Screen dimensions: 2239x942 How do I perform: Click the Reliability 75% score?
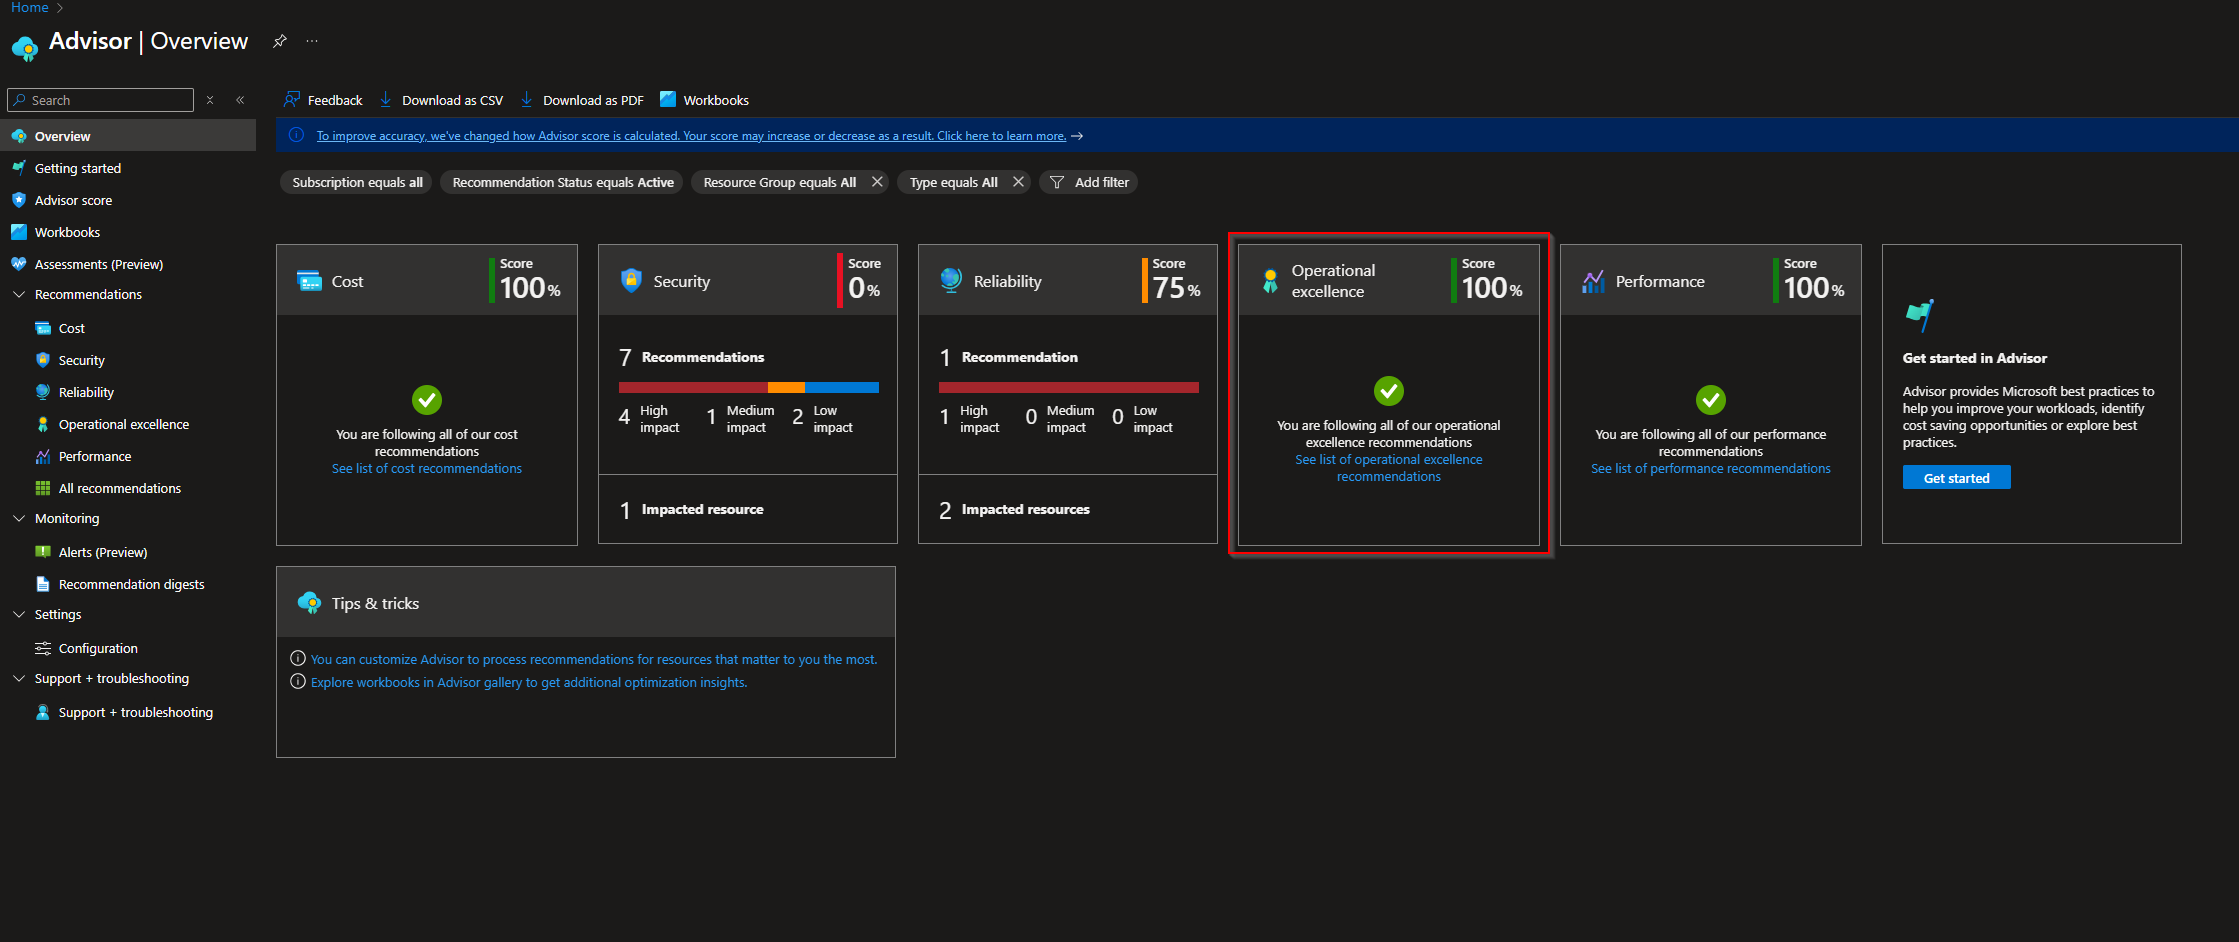click(1176, 288)
